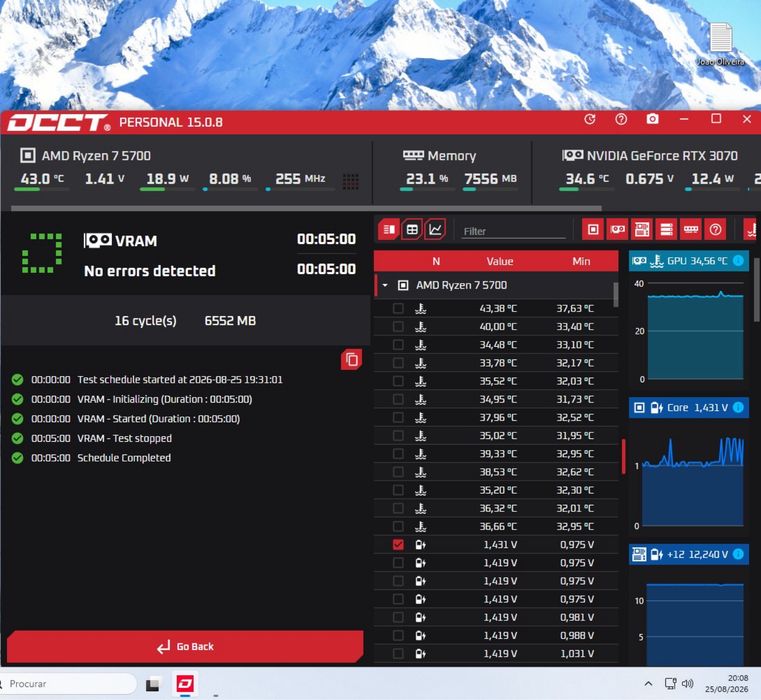Click the NVIDIA GeForce RTX 3070 card icon
Image resolution: width=761 pixels, height=700 pixels.
tap(573, 155)
